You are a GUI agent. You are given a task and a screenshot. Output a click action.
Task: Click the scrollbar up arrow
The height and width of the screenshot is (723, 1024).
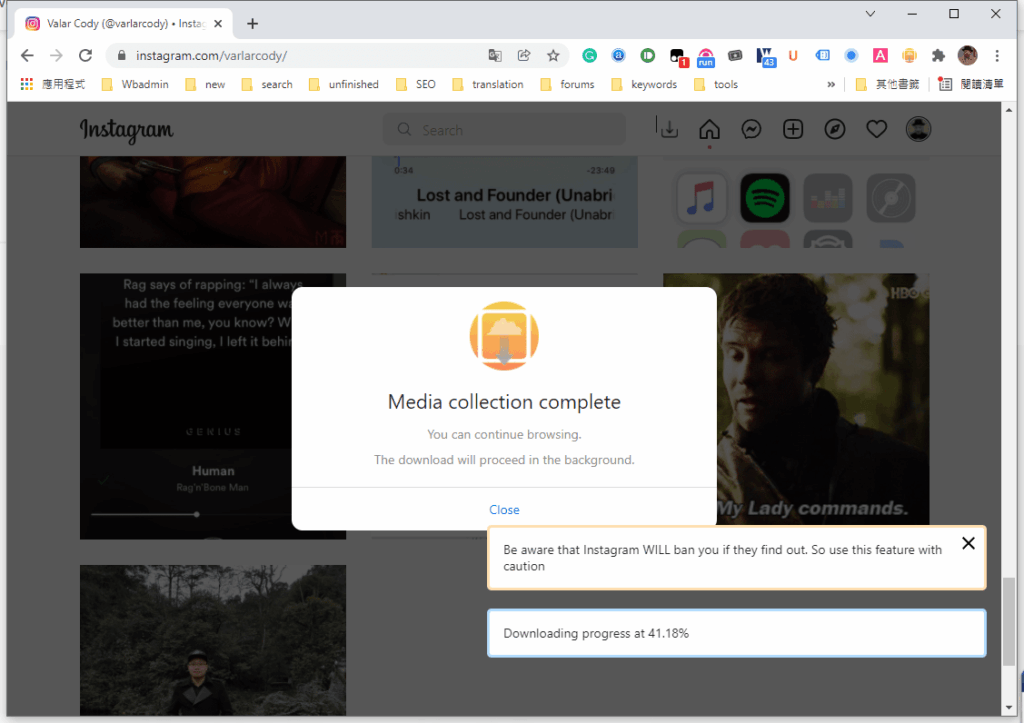[1009, 110]
